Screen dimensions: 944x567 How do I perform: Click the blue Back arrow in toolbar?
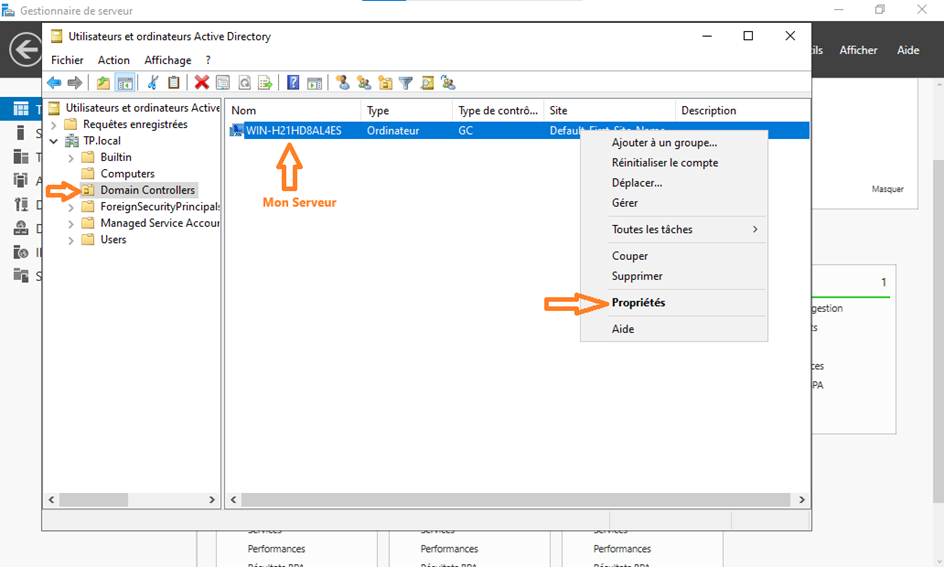click(x=54, y=82)
